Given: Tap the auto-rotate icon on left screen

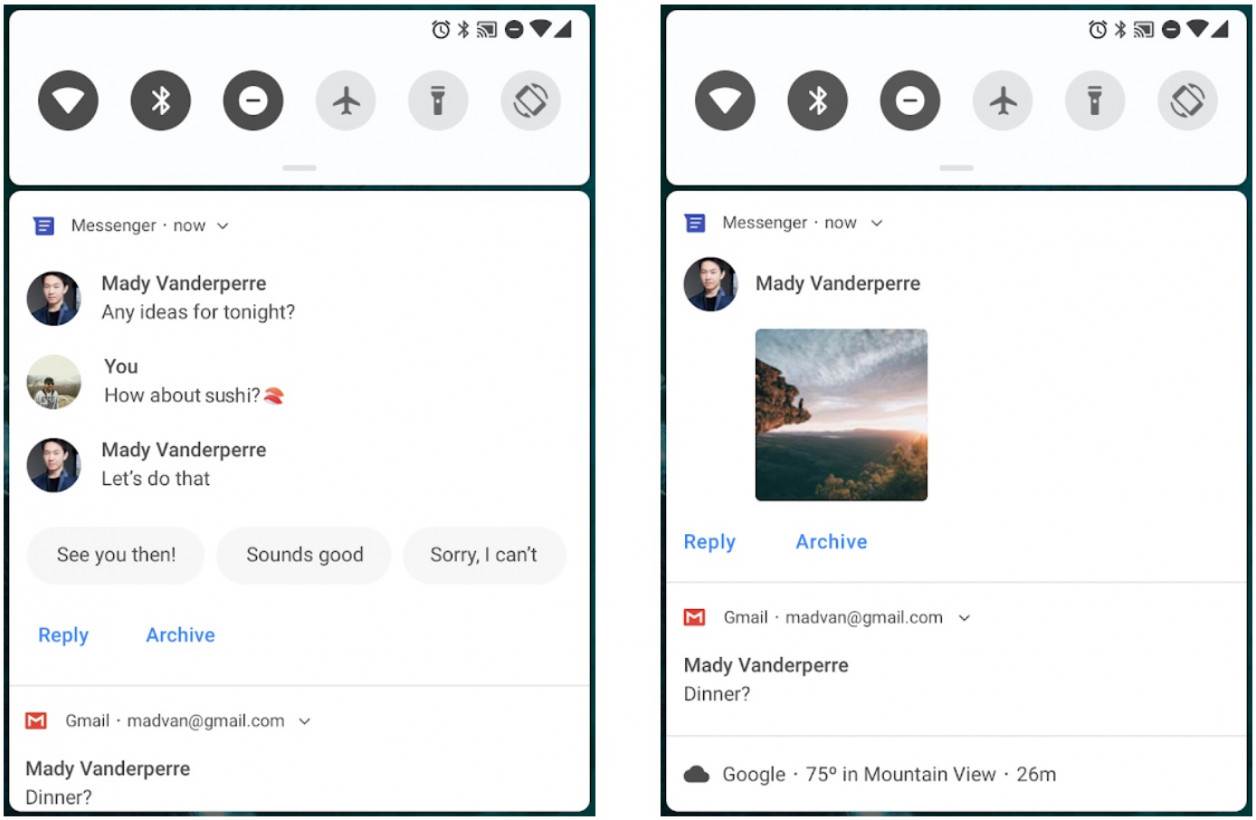Looking at the screenshot, I should point(530,101).
